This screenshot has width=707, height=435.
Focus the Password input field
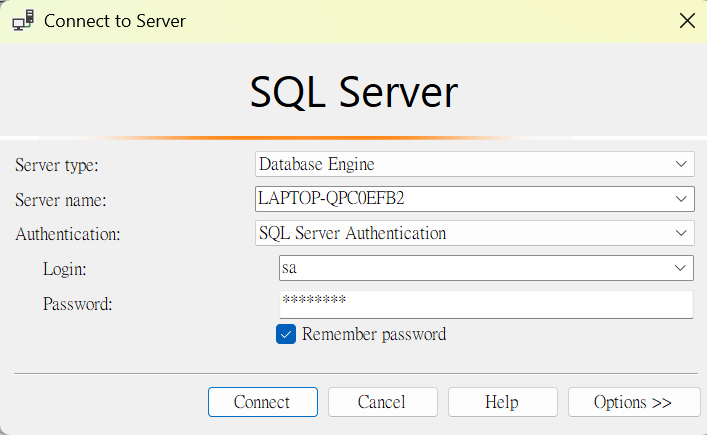point(485,303)
